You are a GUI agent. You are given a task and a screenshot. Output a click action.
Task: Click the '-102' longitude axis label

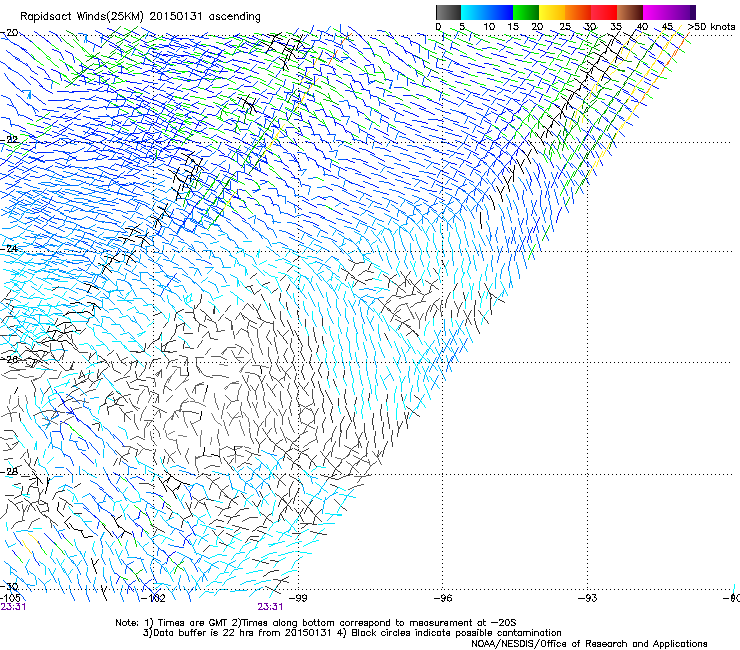pos(154,598)
